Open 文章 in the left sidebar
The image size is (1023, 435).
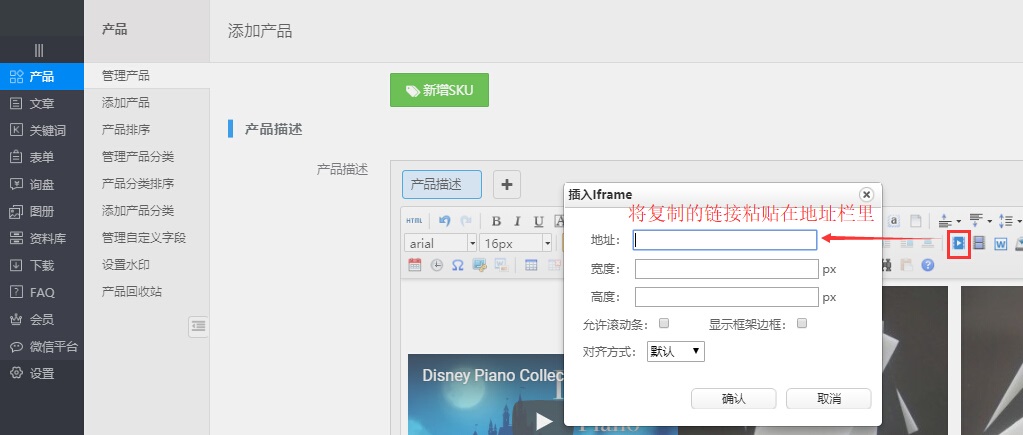(42, 103)
